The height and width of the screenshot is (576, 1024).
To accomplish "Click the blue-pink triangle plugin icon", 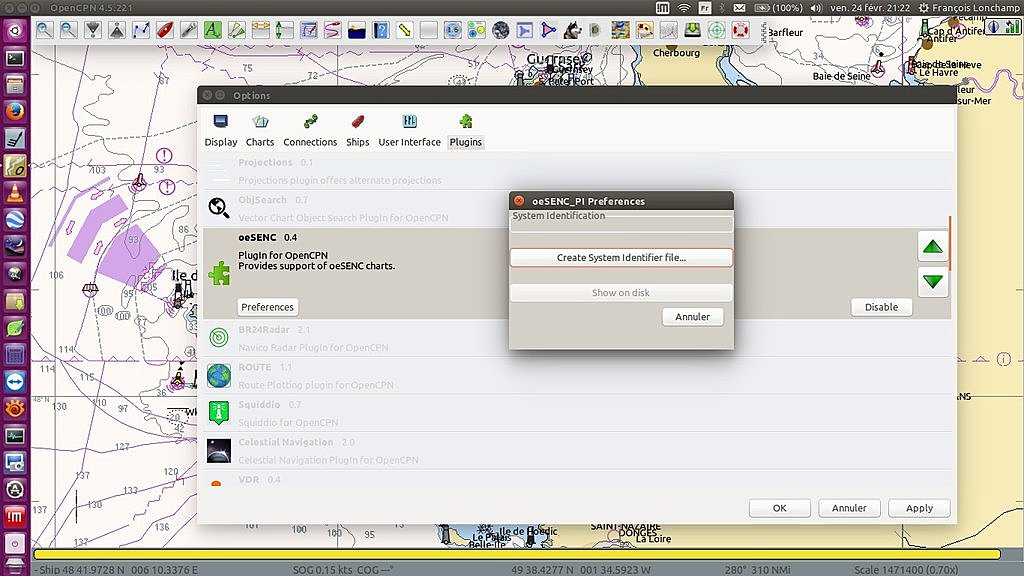I will tap(549, 30).
